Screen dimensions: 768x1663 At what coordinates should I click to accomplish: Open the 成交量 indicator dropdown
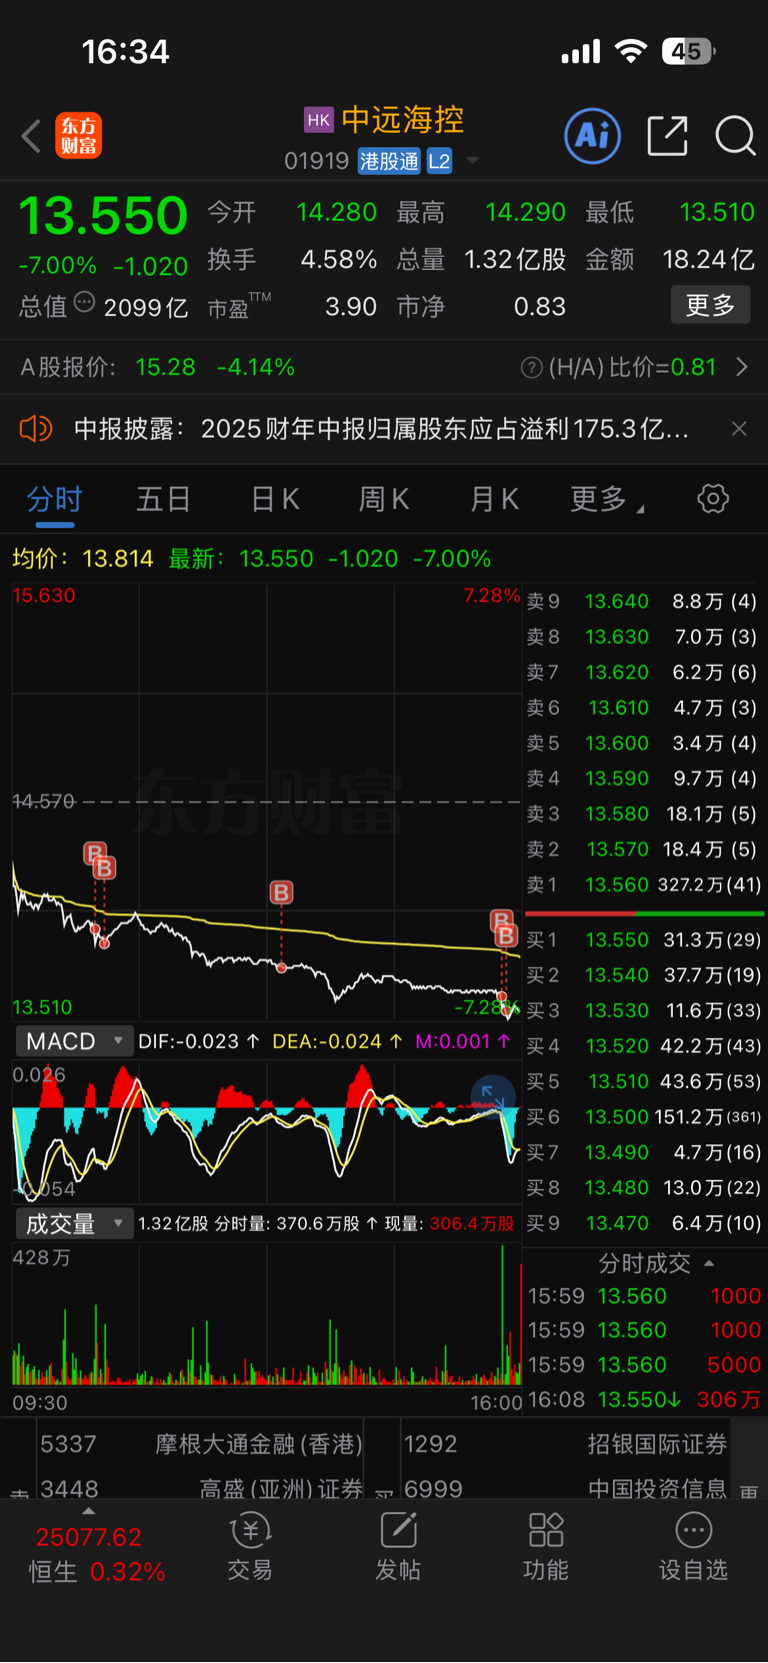[74, 1223]
